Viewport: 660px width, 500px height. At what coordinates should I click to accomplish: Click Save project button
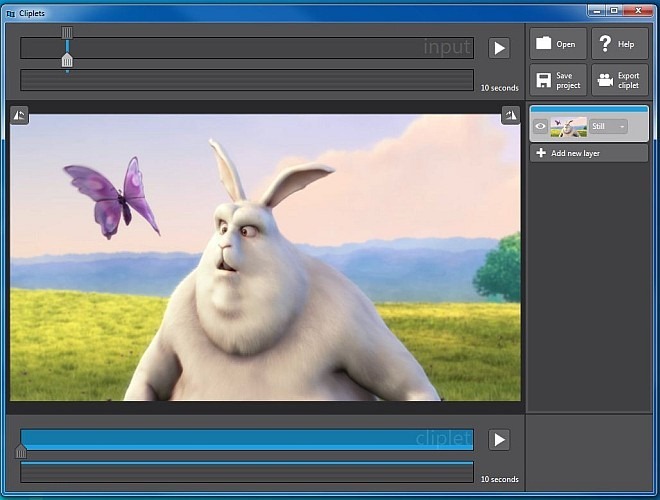point(557,80)
